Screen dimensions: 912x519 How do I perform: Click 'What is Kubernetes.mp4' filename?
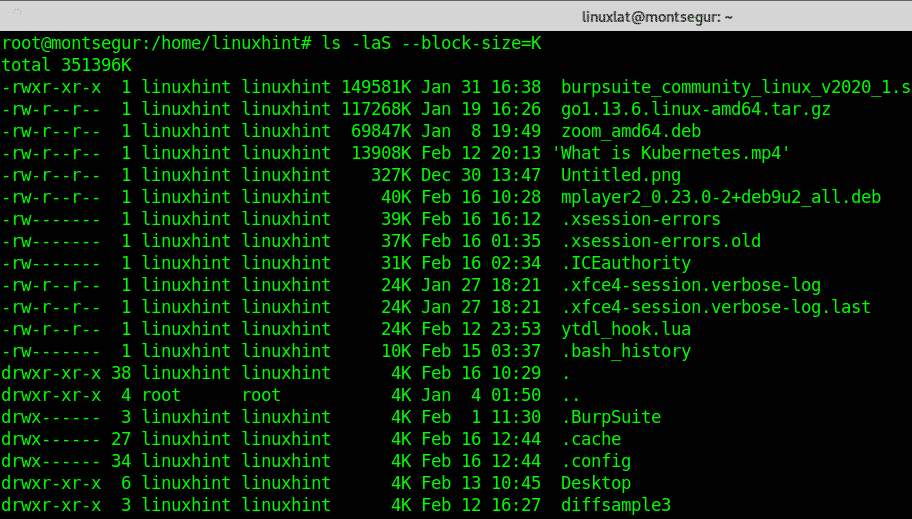point(671,153)
